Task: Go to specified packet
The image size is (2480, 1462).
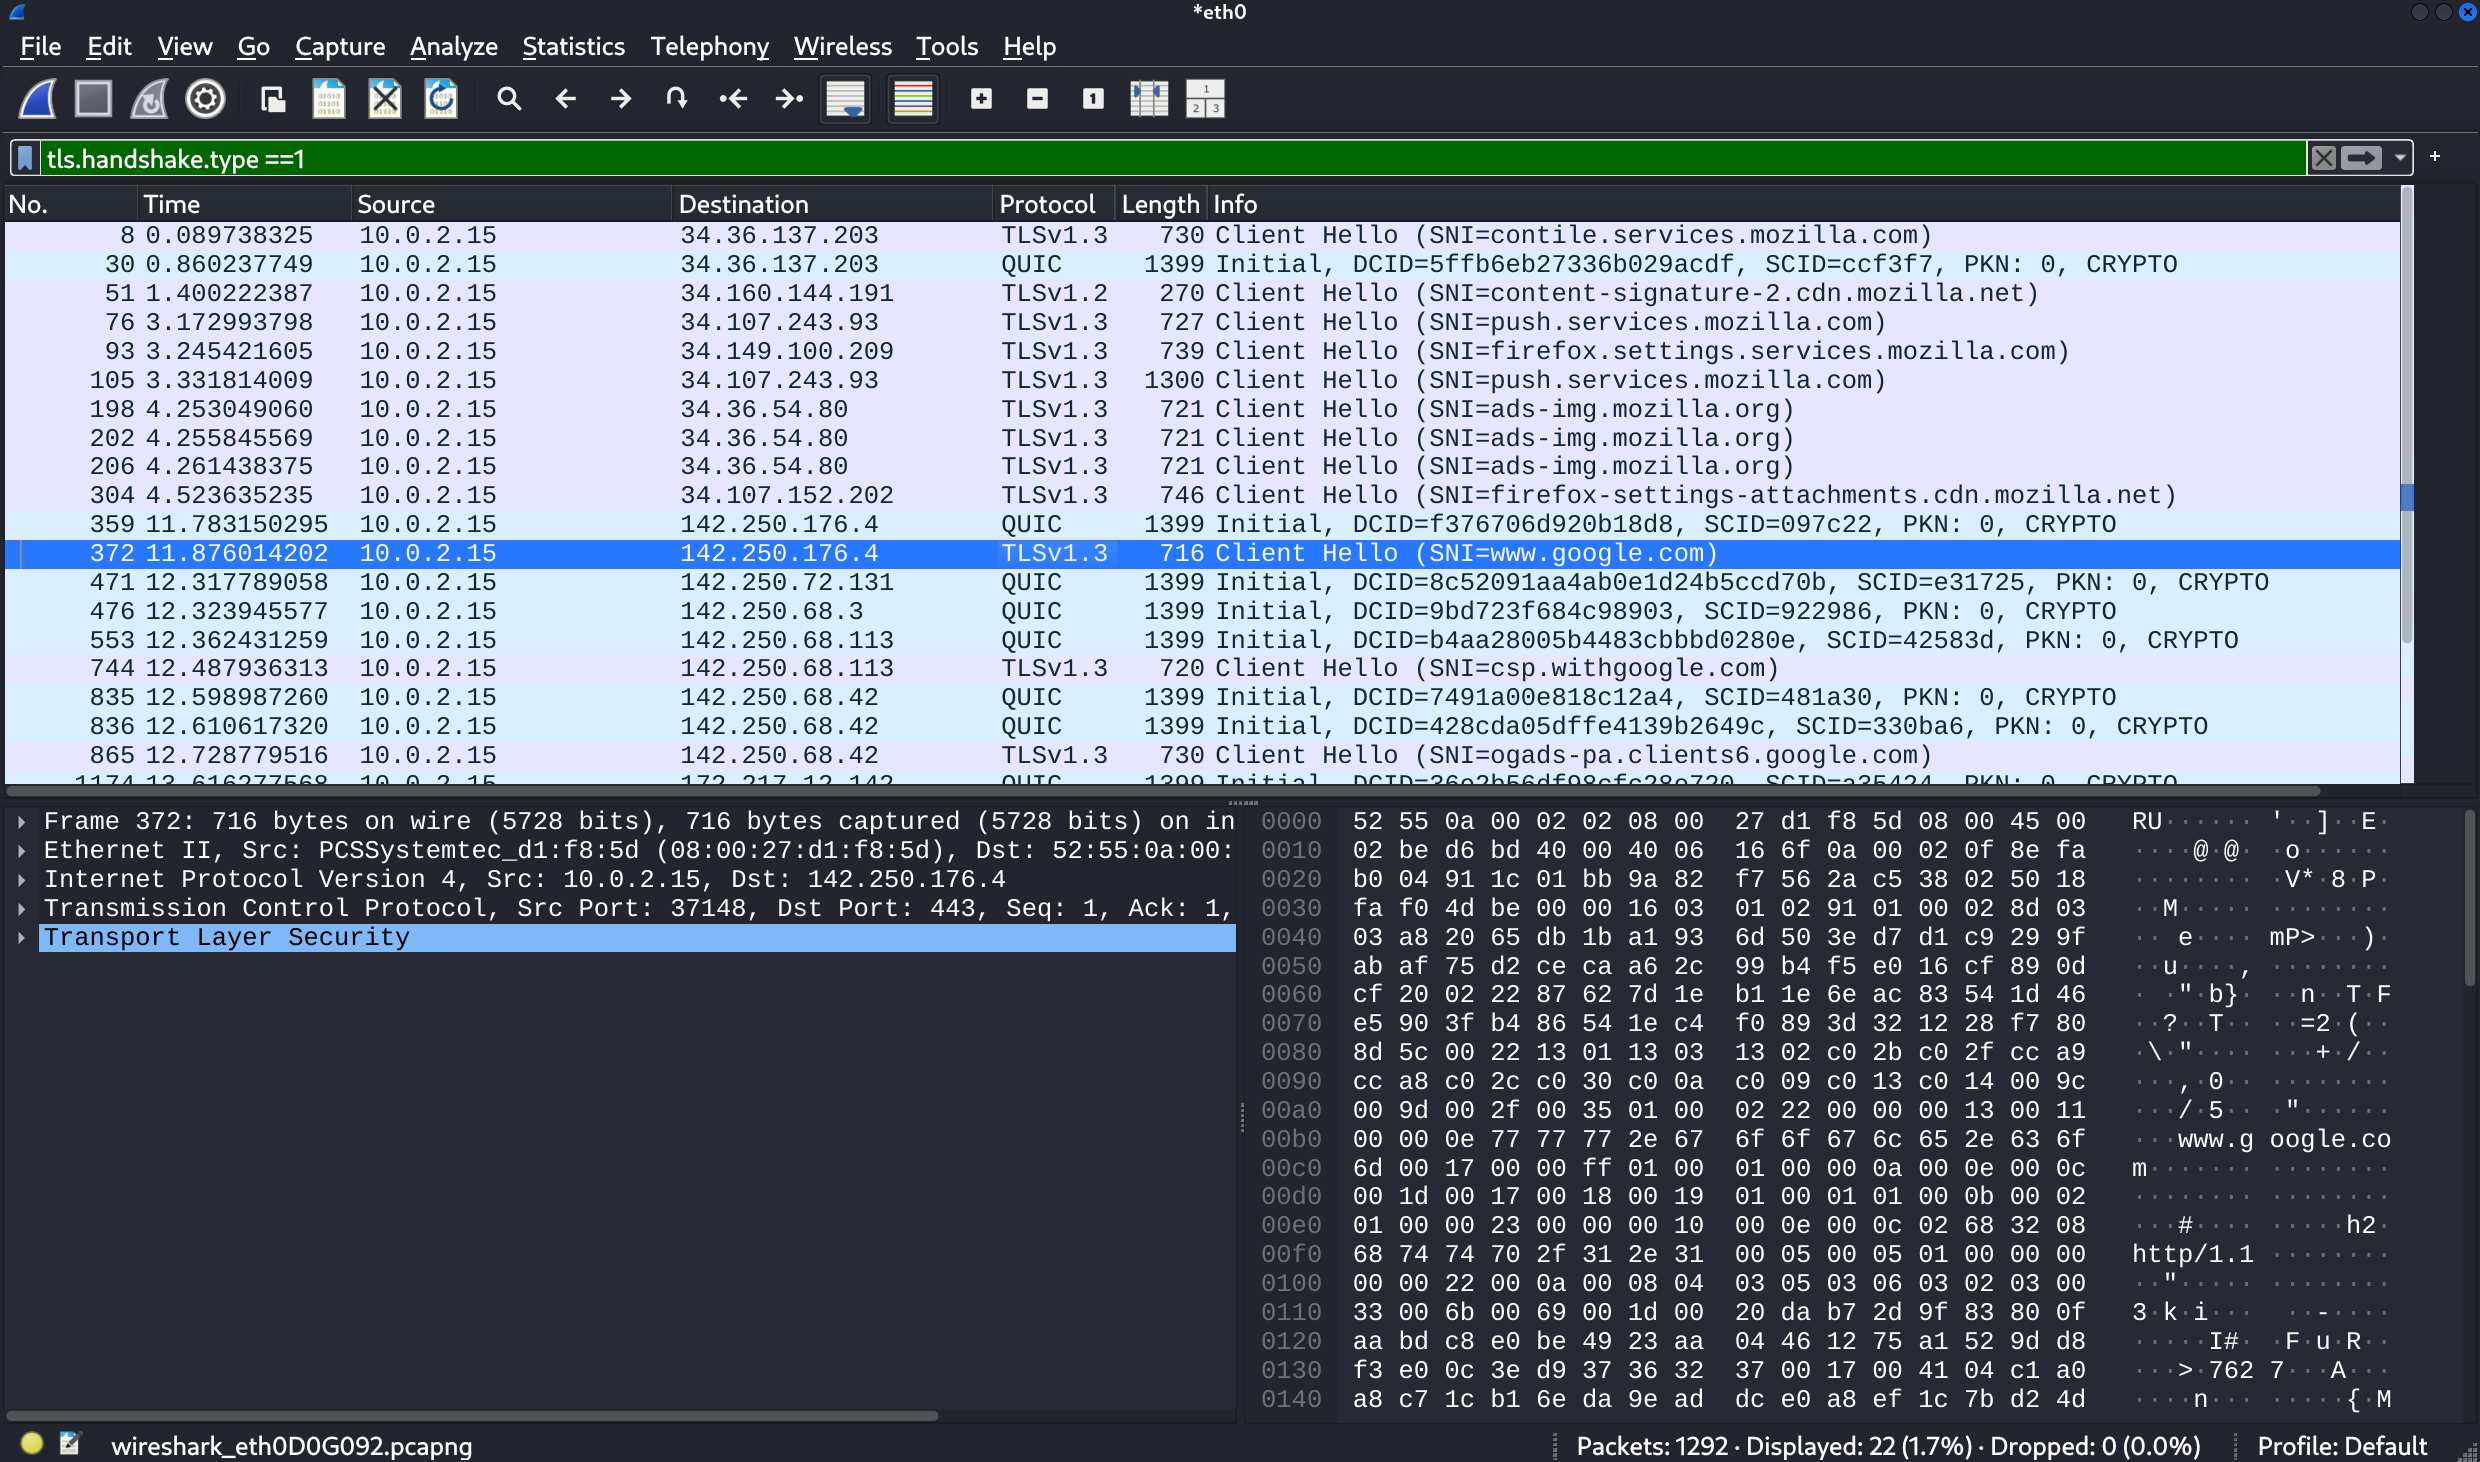Action: (677, 99)
